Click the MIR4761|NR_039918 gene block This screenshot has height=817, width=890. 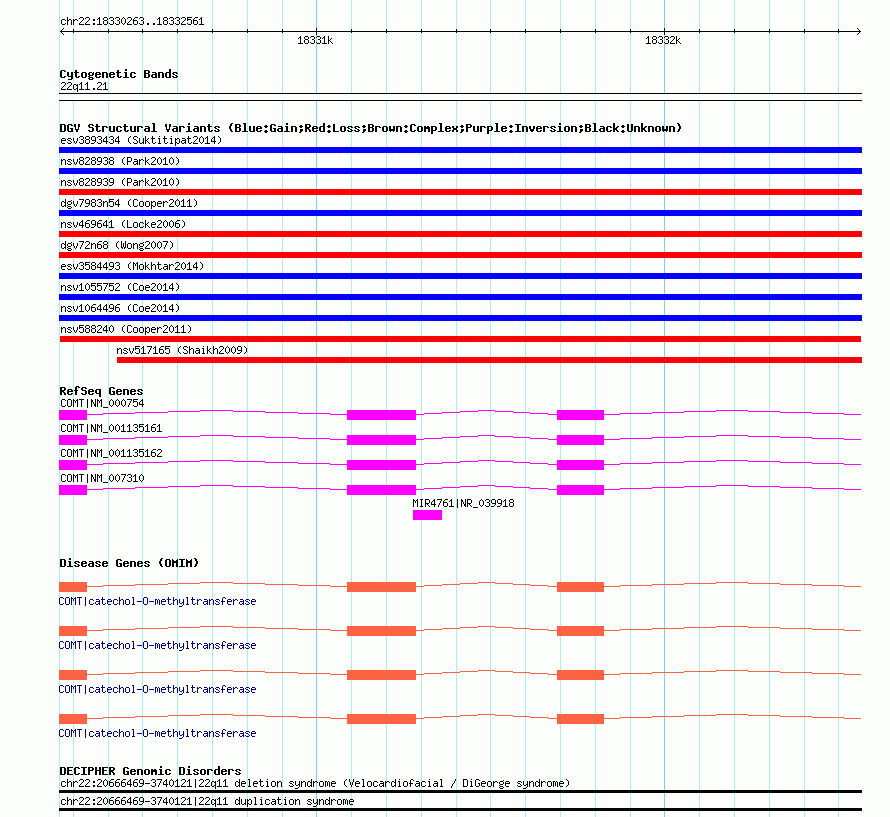point(427,515)
